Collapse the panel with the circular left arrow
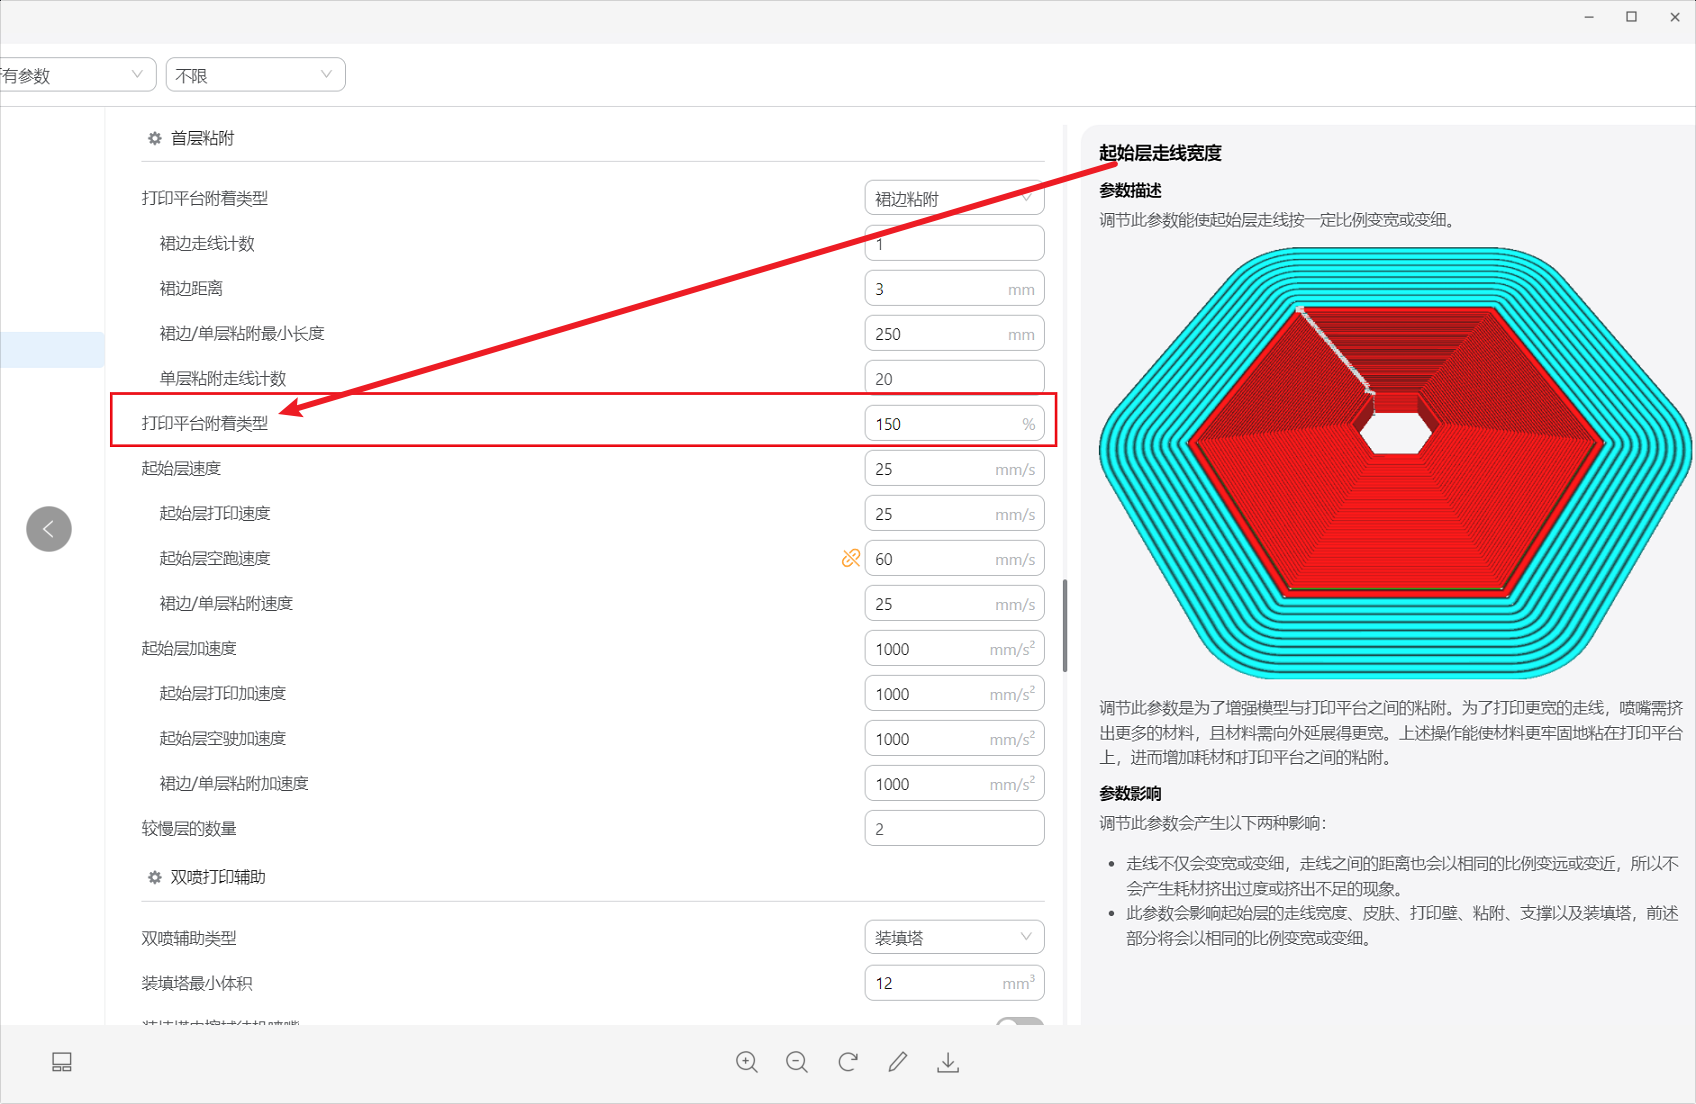Viewport: 1696px width, 1104px height. pos(49,528)
